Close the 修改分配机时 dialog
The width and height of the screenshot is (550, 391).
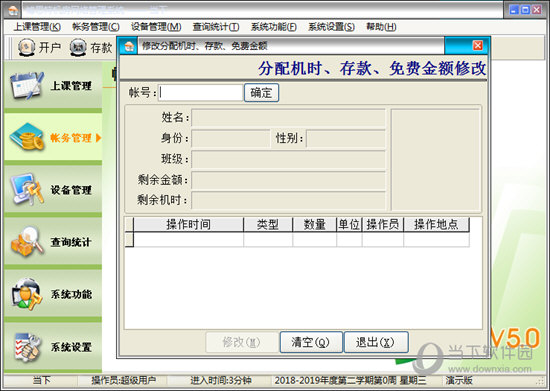tap(477, 46)
